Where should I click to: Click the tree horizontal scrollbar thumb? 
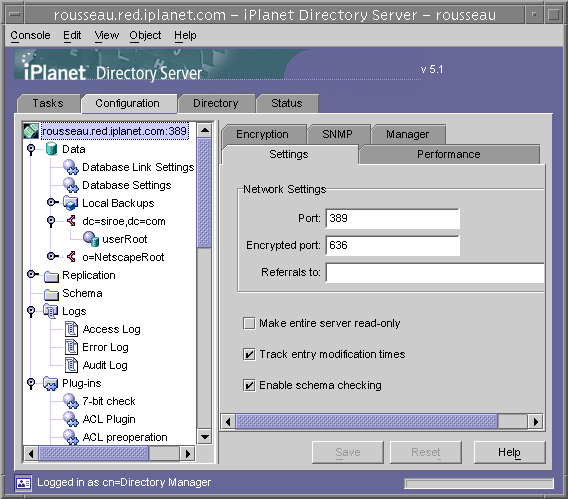(x=94, y=454)
